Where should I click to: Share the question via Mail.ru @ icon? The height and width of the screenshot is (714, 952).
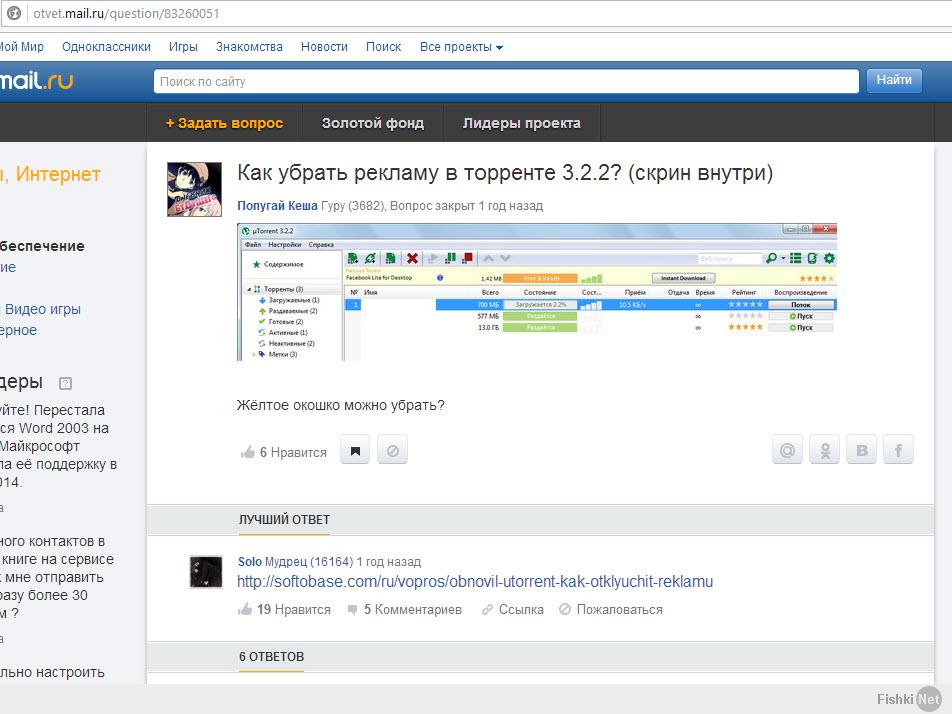[x=788, y=451]
